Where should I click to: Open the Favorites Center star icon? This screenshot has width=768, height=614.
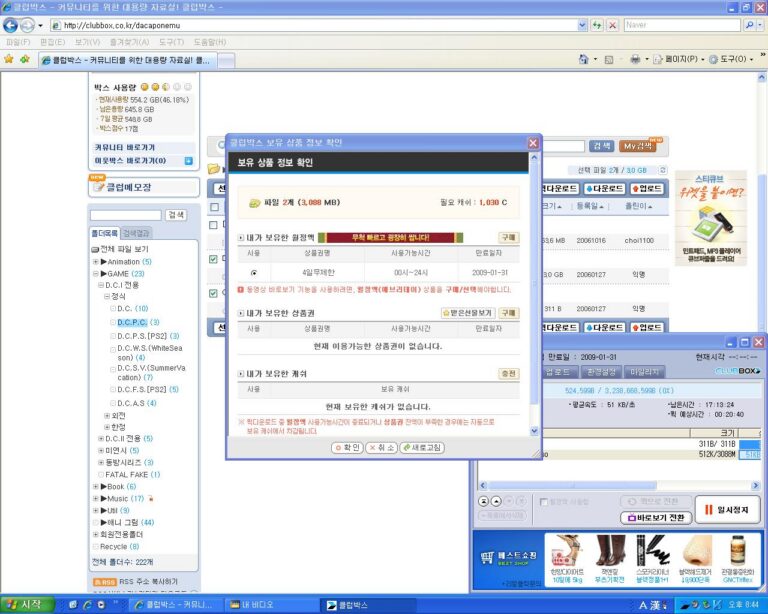(x=8, y=59)
